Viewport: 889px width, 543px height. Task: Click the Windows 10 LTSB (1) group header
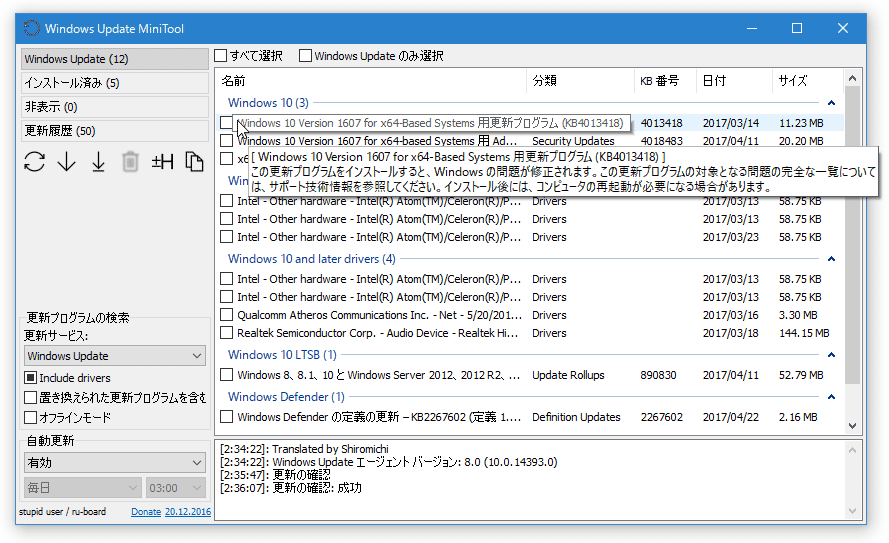[x=282, y=355]
